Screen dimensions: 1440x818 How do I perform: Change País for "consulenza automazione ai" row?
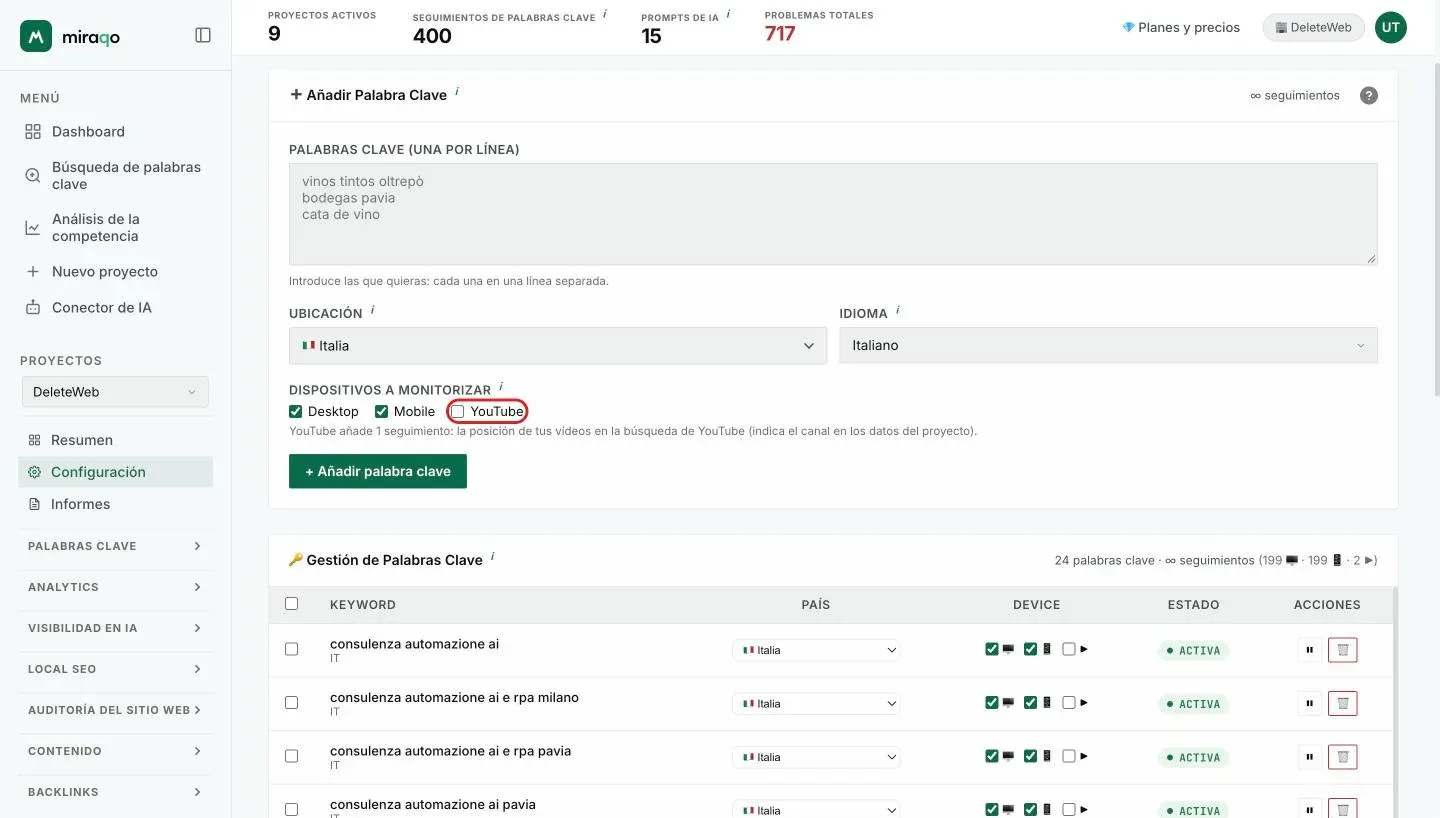[x=816, y=650]
